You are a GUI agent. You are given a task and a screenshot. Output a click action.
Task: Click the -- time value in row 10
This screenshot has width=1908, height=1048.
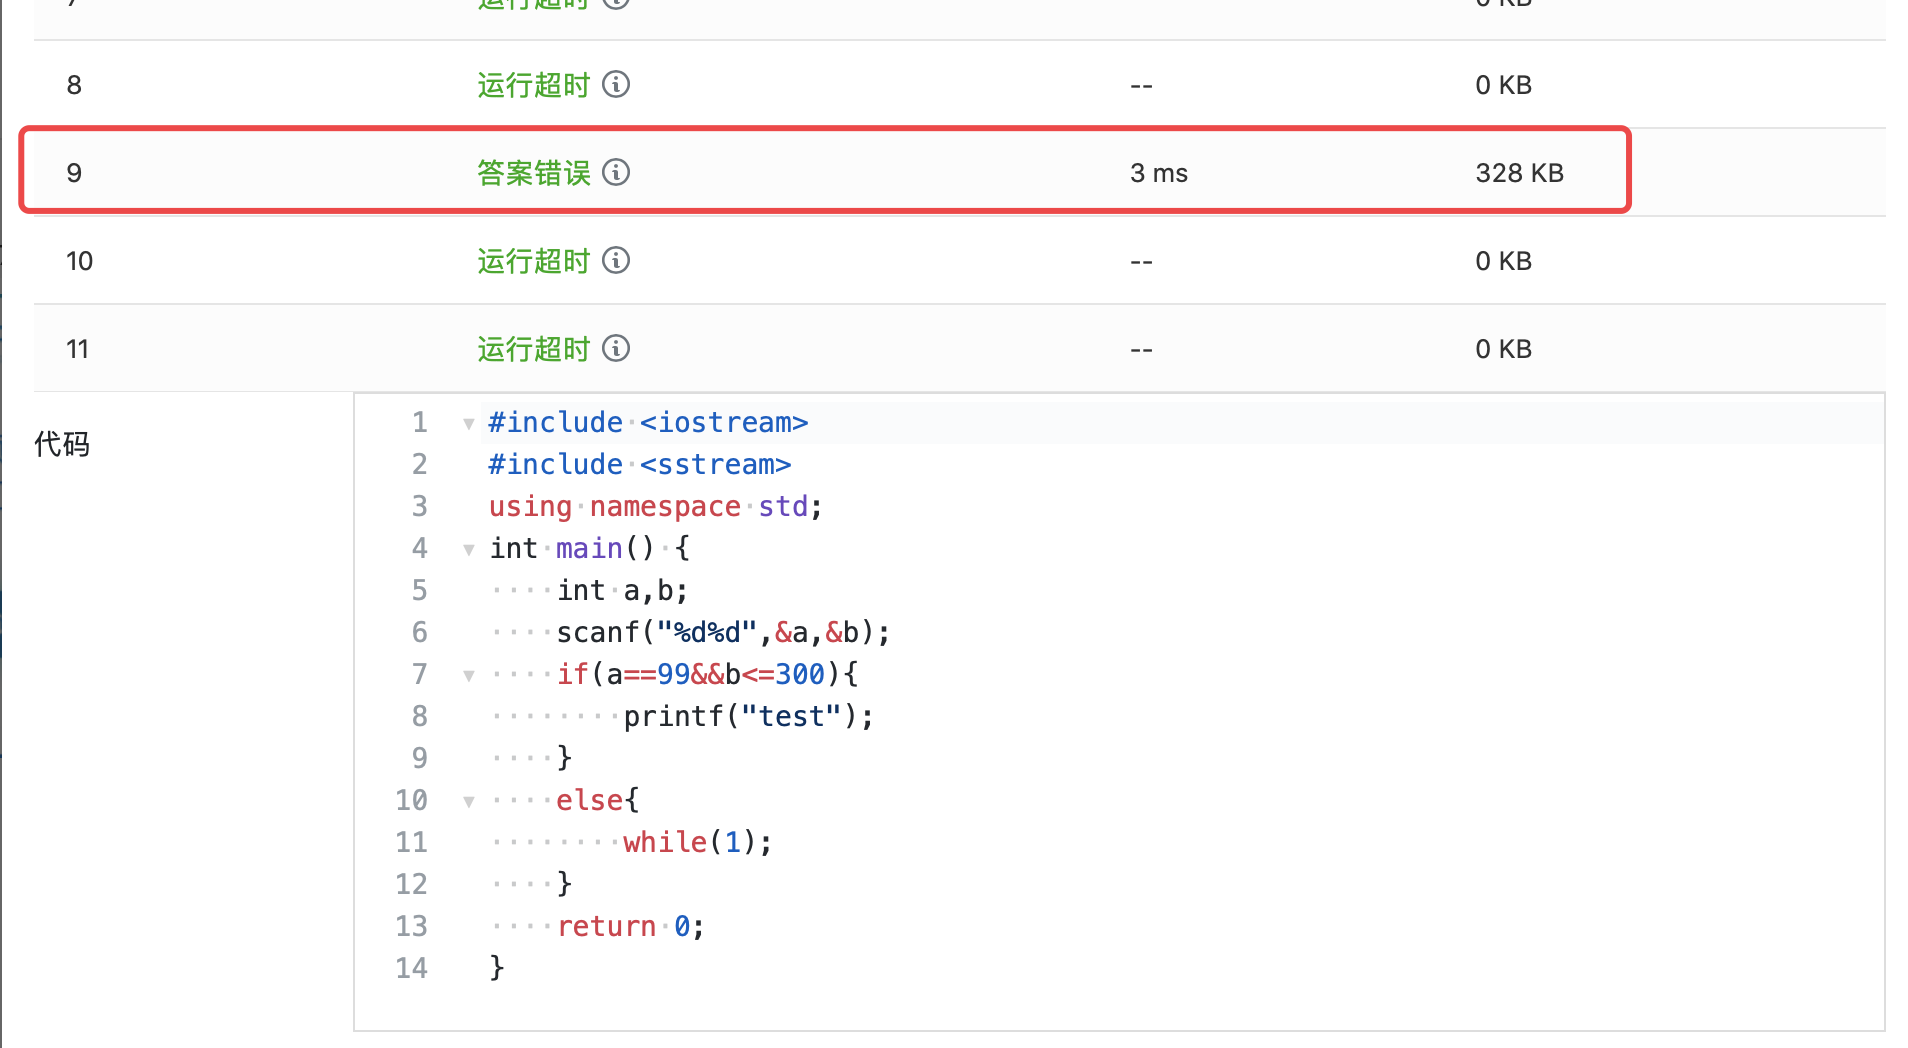pos(1141,263)
